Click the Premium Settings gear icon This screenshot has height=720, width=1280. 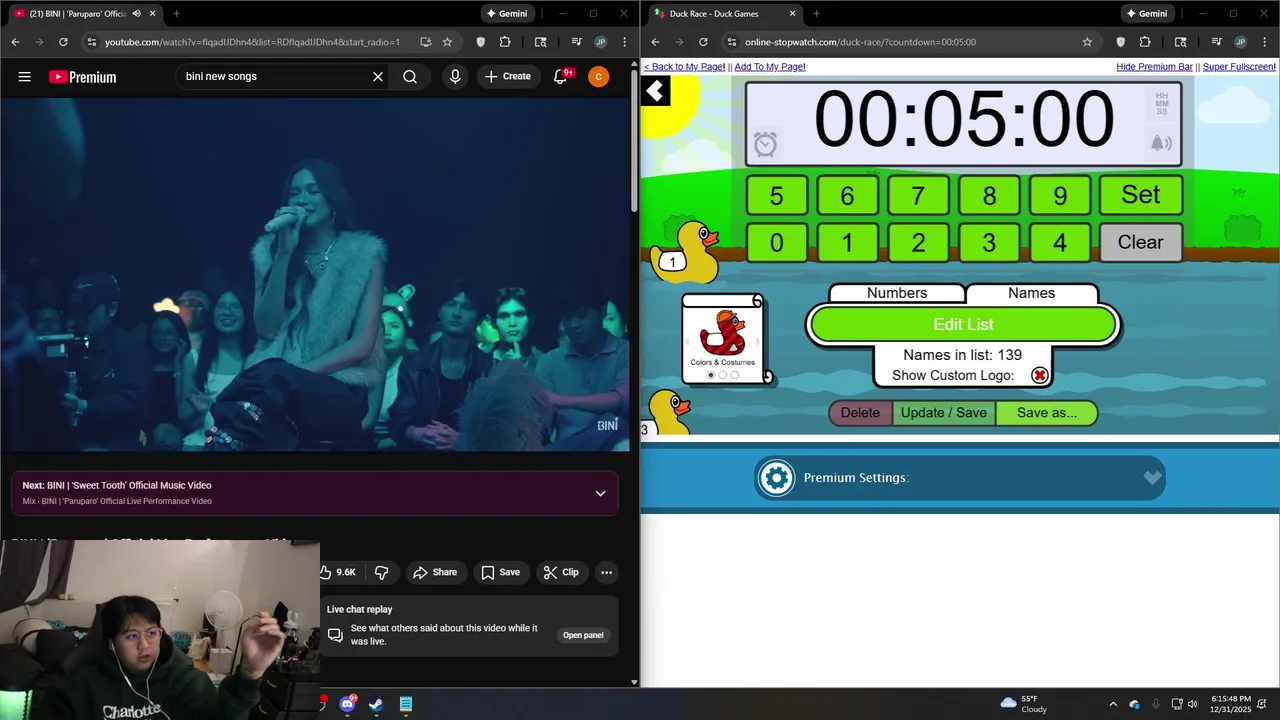(x=776, y=478)
